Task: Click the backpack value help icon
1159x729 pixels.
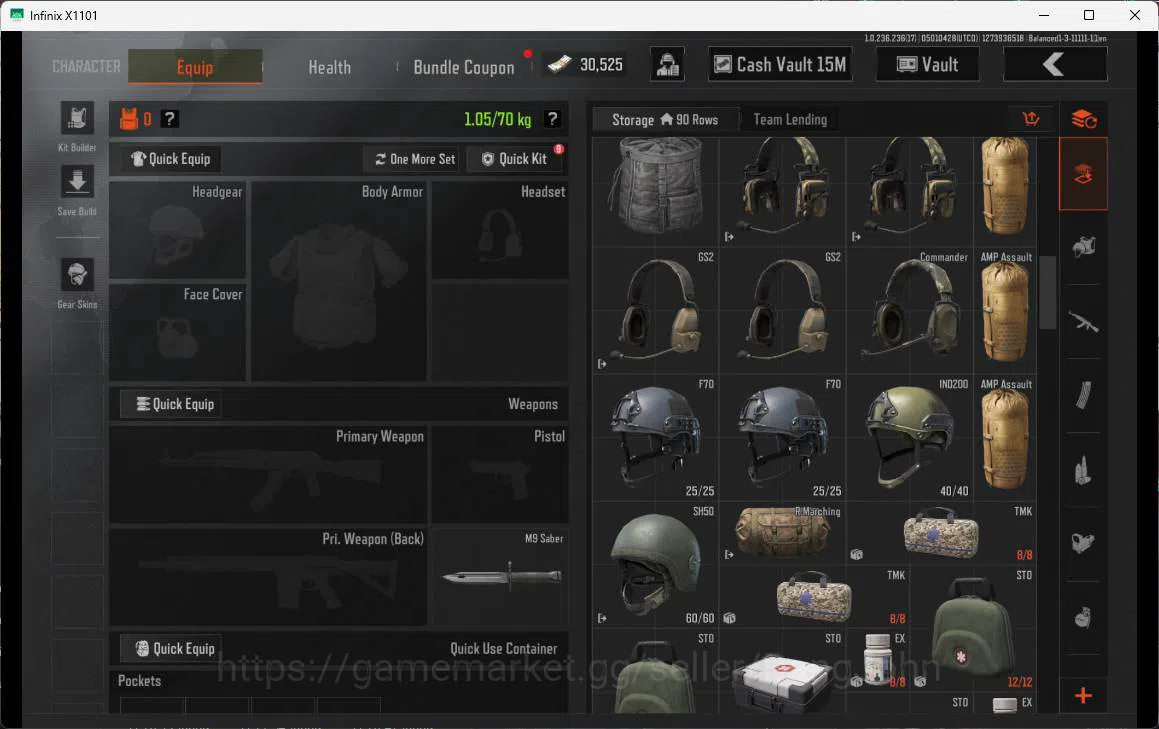Action: 169,119
